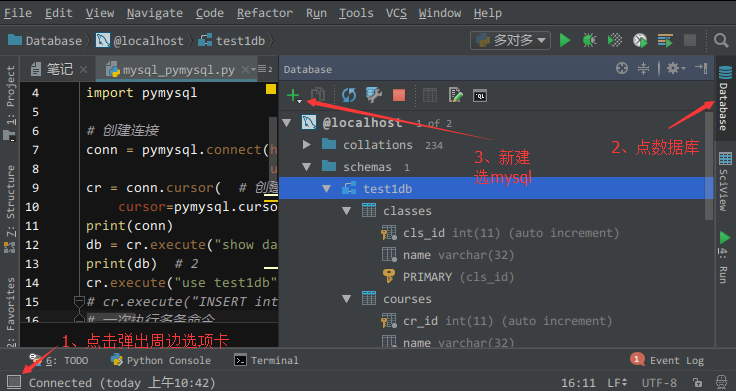Collapse the test1db schema node
This screenshot has width=736, height=391.
[x=327, y=189]
